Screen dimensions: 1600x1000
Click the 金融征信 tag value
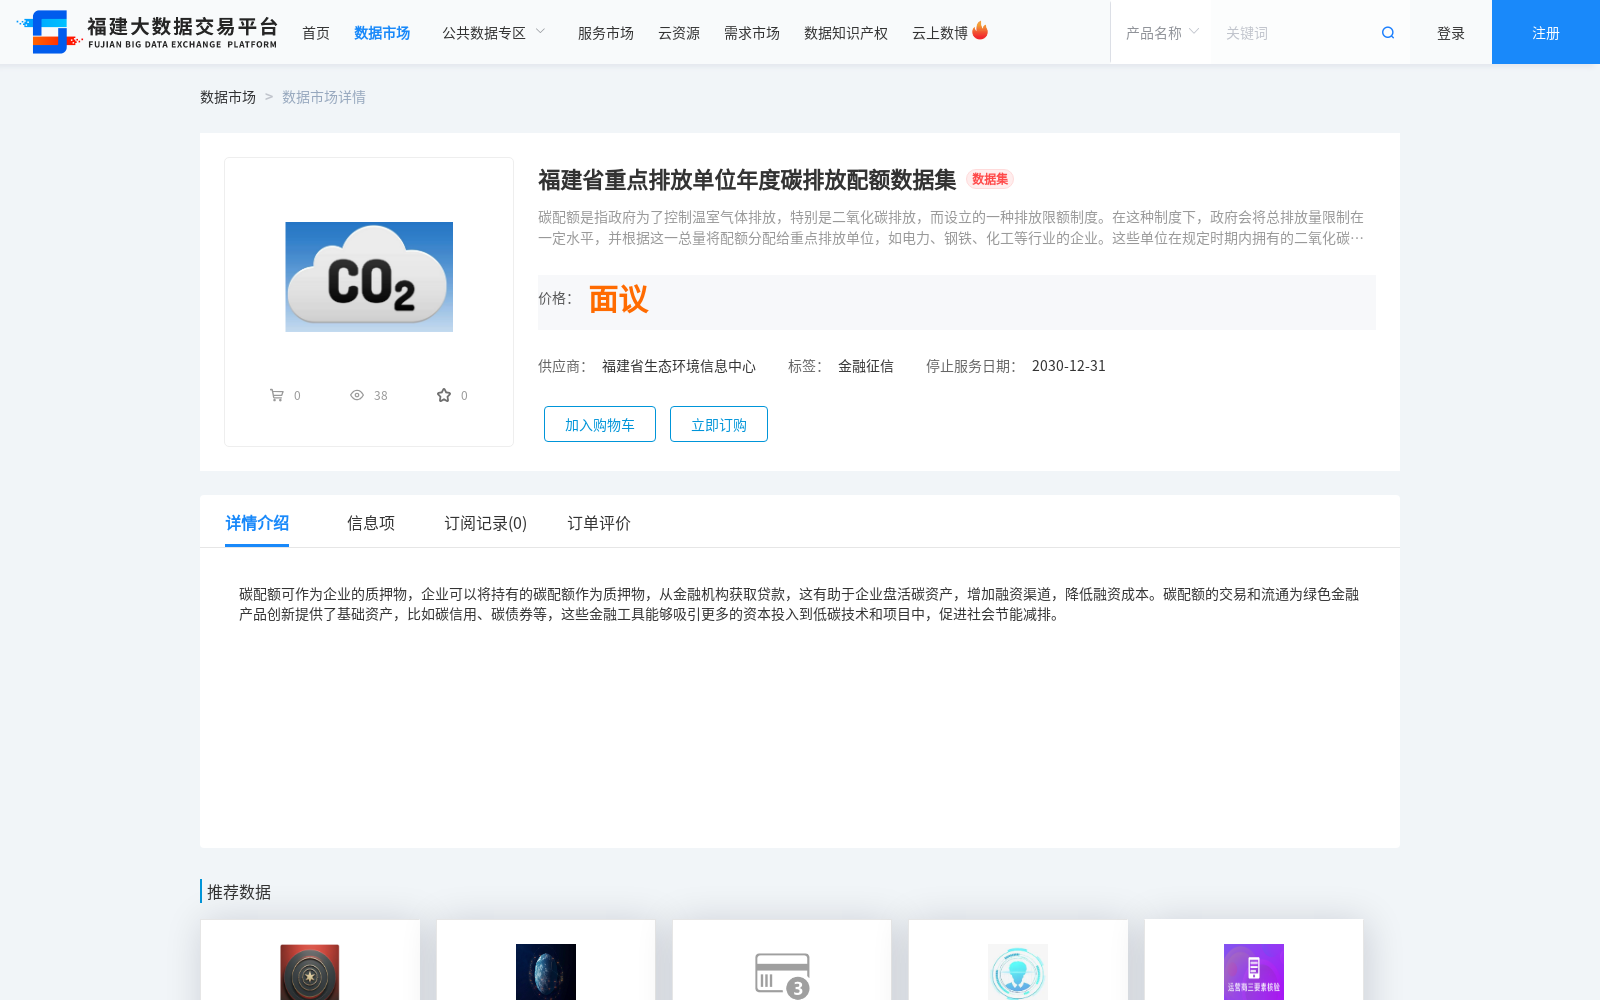tap(866, 366)
